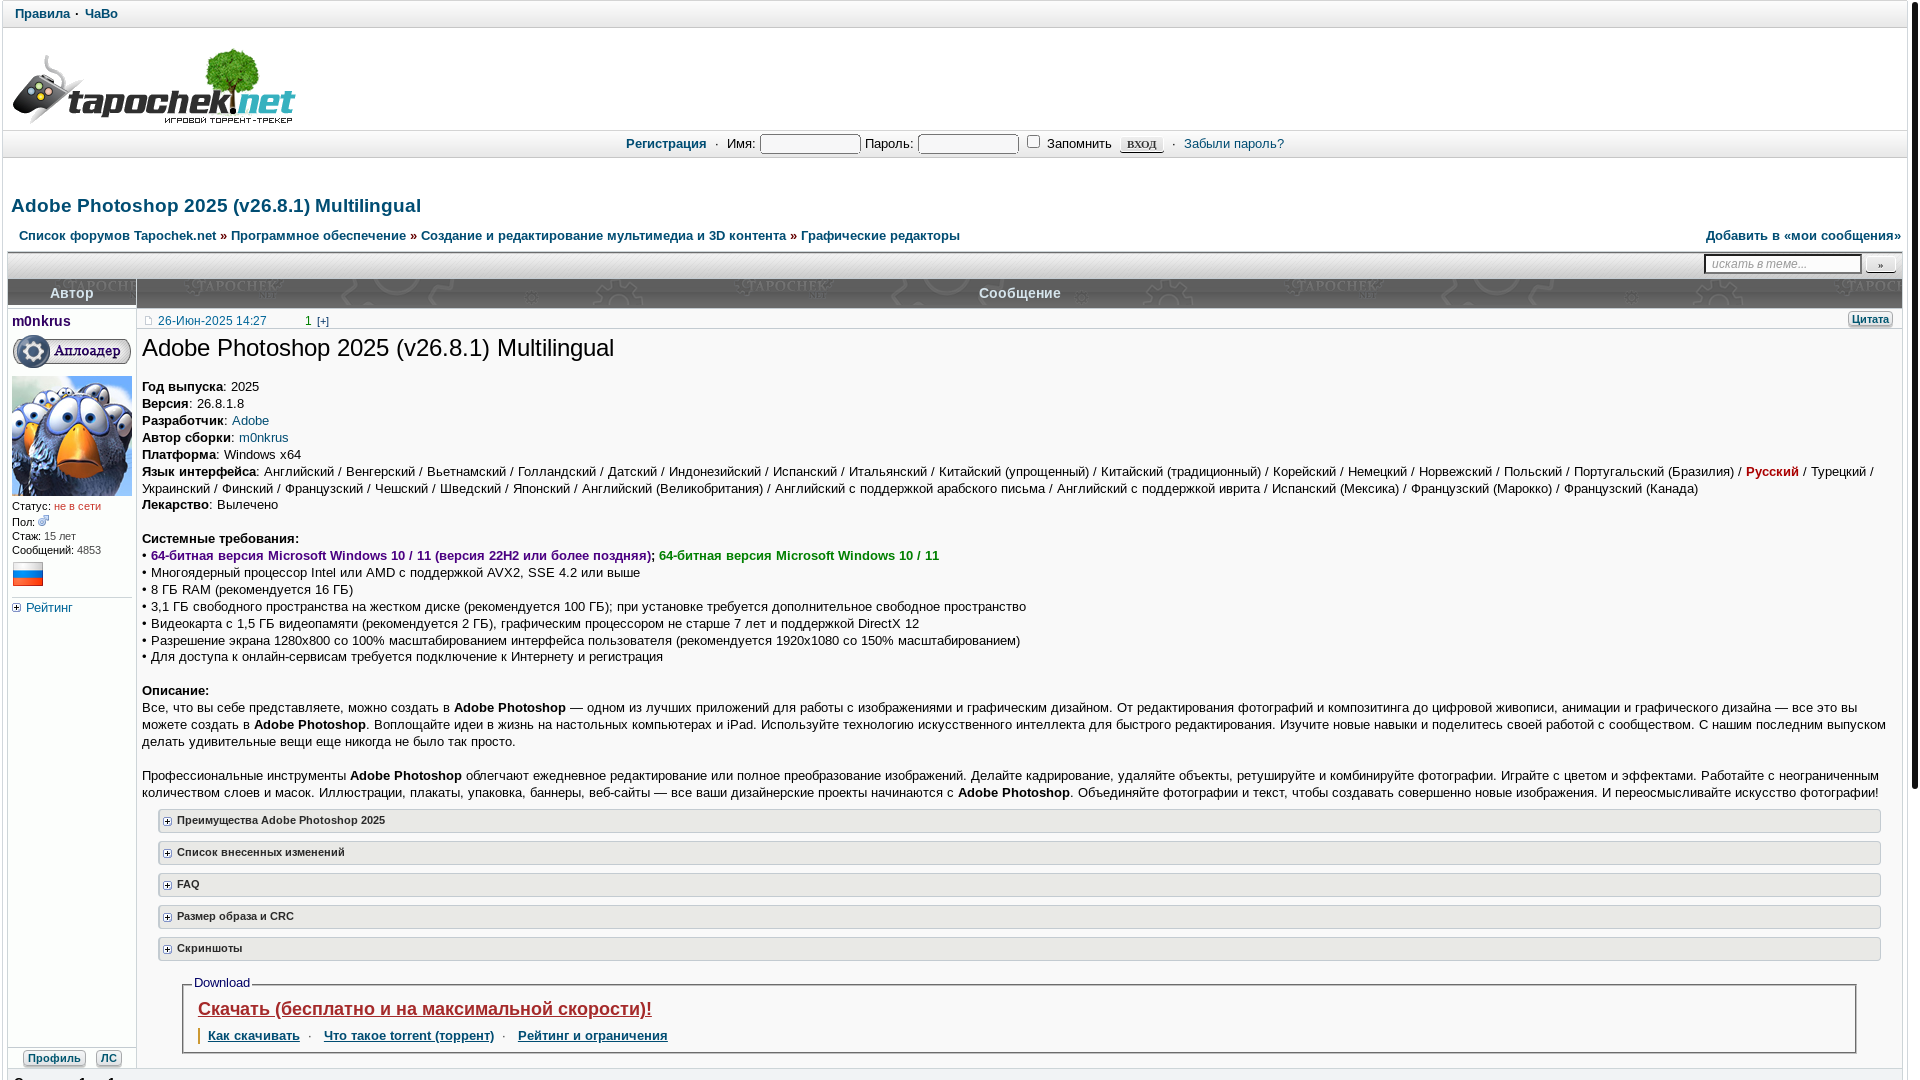
Task: Go to Программное обеспечение breadcrumb
Action: click(318, 236)
